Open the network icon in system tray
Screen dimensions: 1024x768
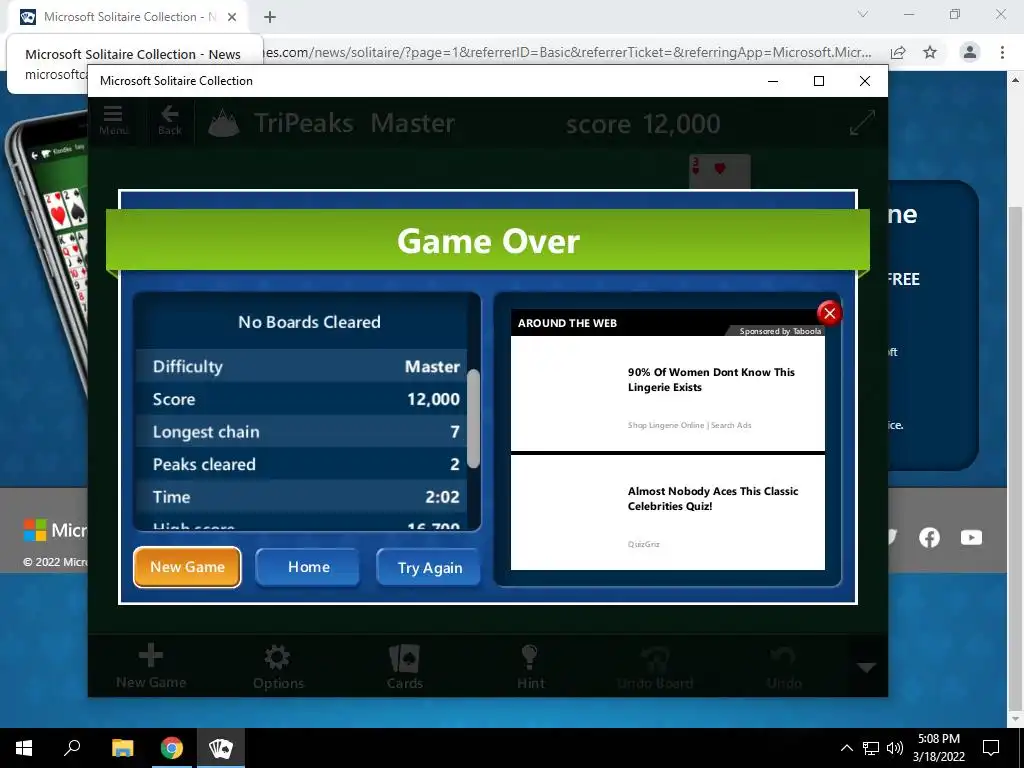[871, 748]
